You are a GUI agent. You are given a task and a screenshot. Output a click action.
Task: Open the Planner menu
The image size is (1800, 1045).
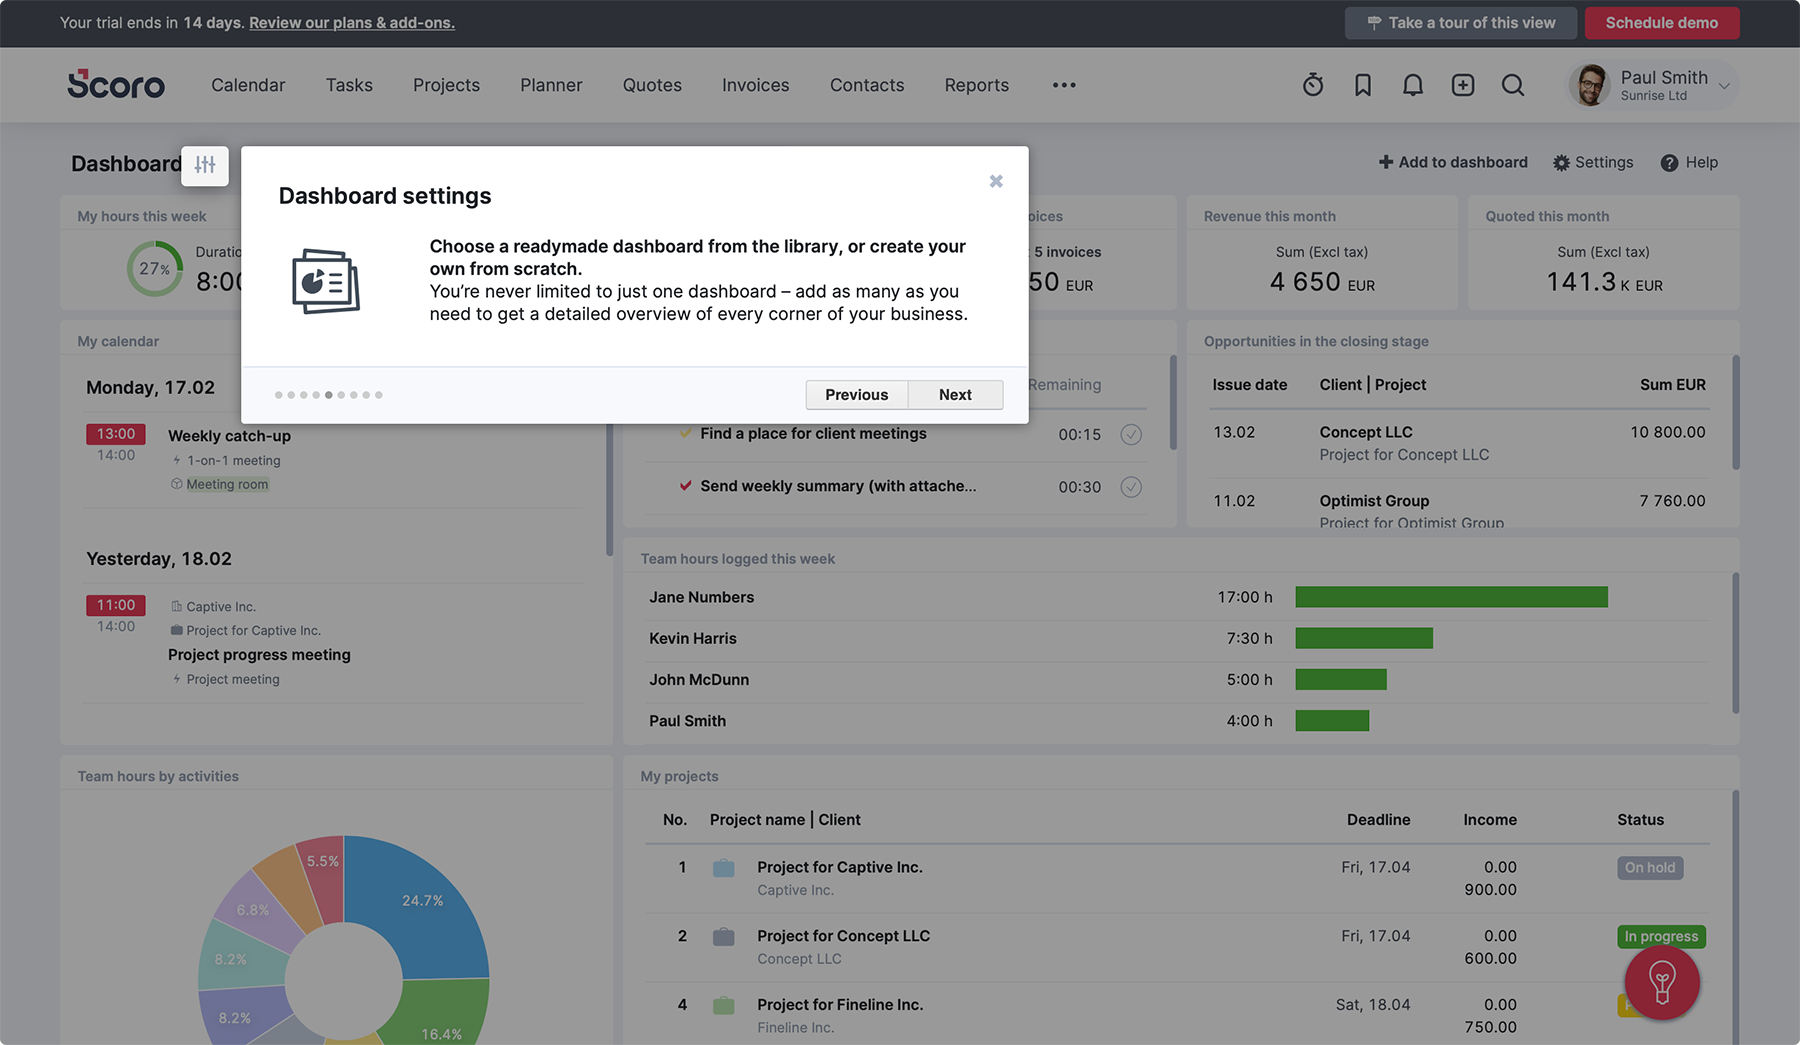[551, 85]
